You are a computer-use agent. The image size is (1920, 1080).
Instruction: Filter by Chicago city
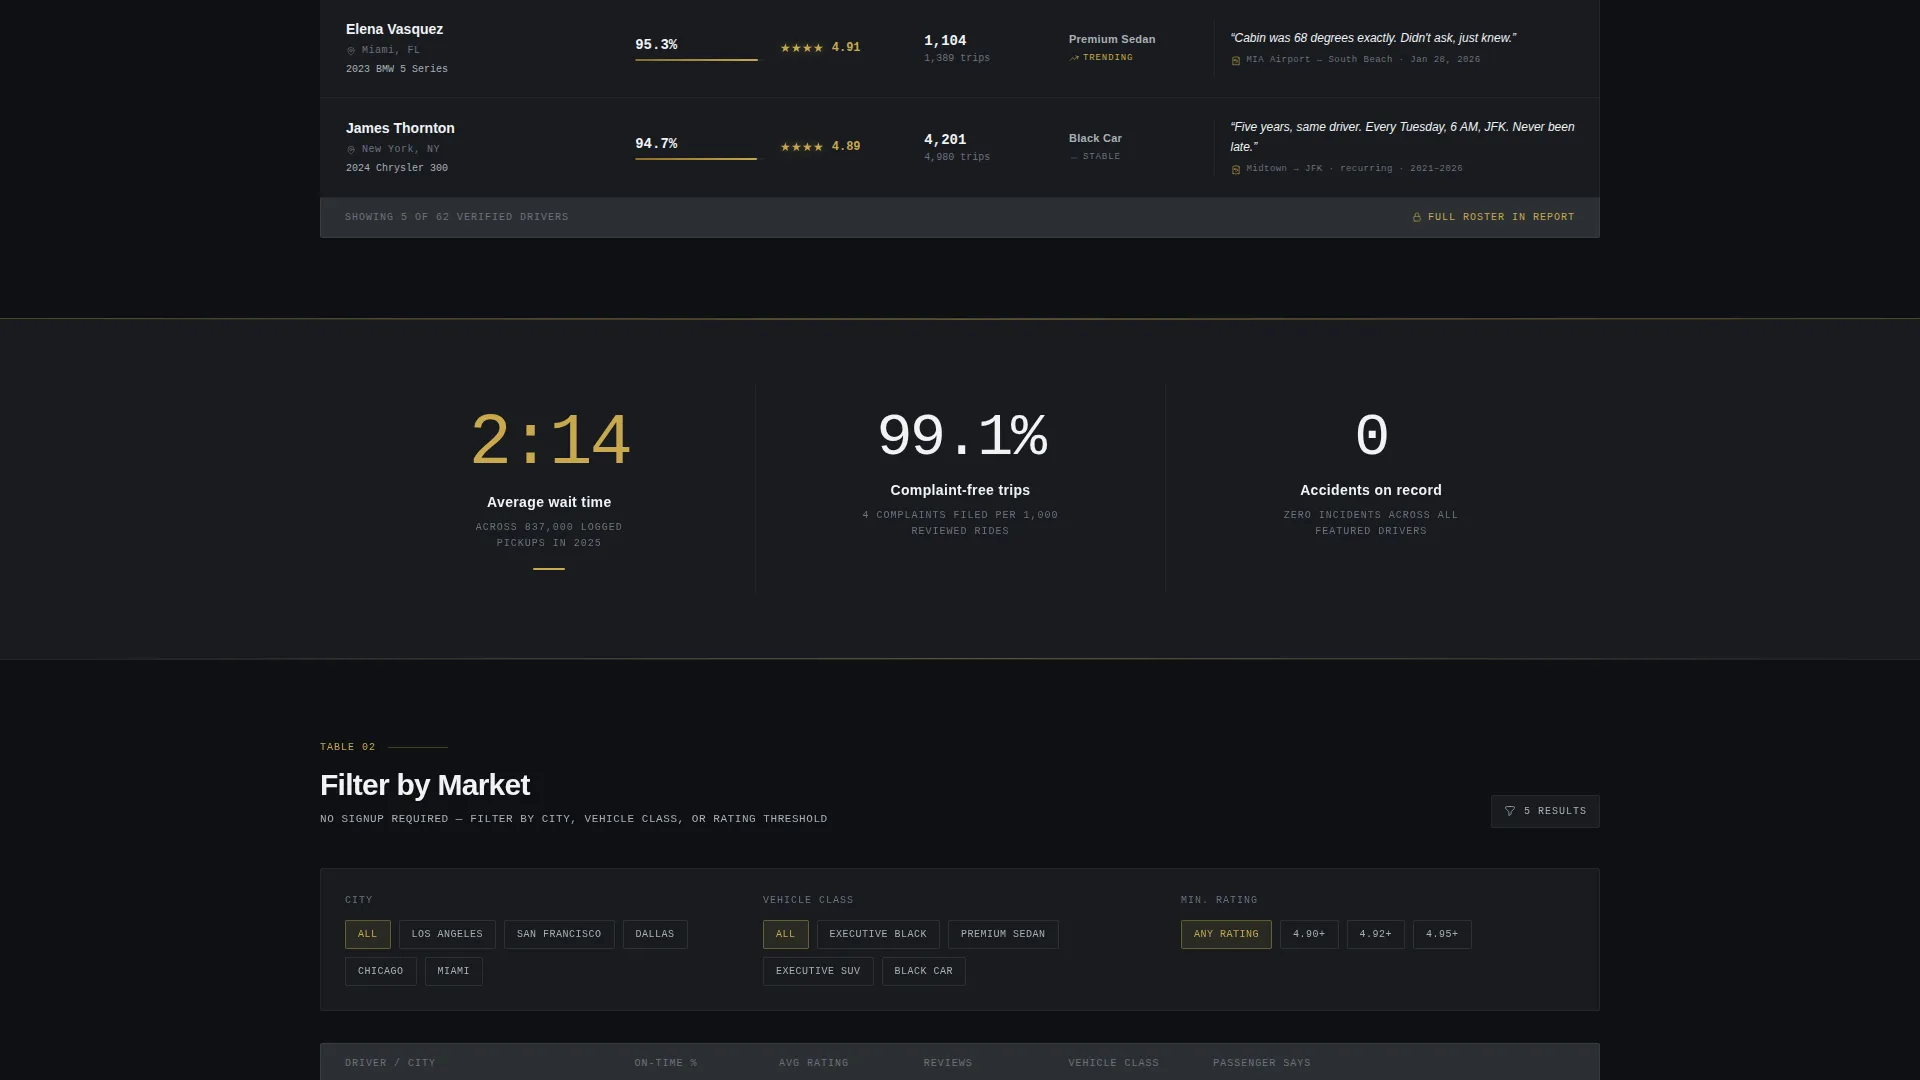coord(381,972)
